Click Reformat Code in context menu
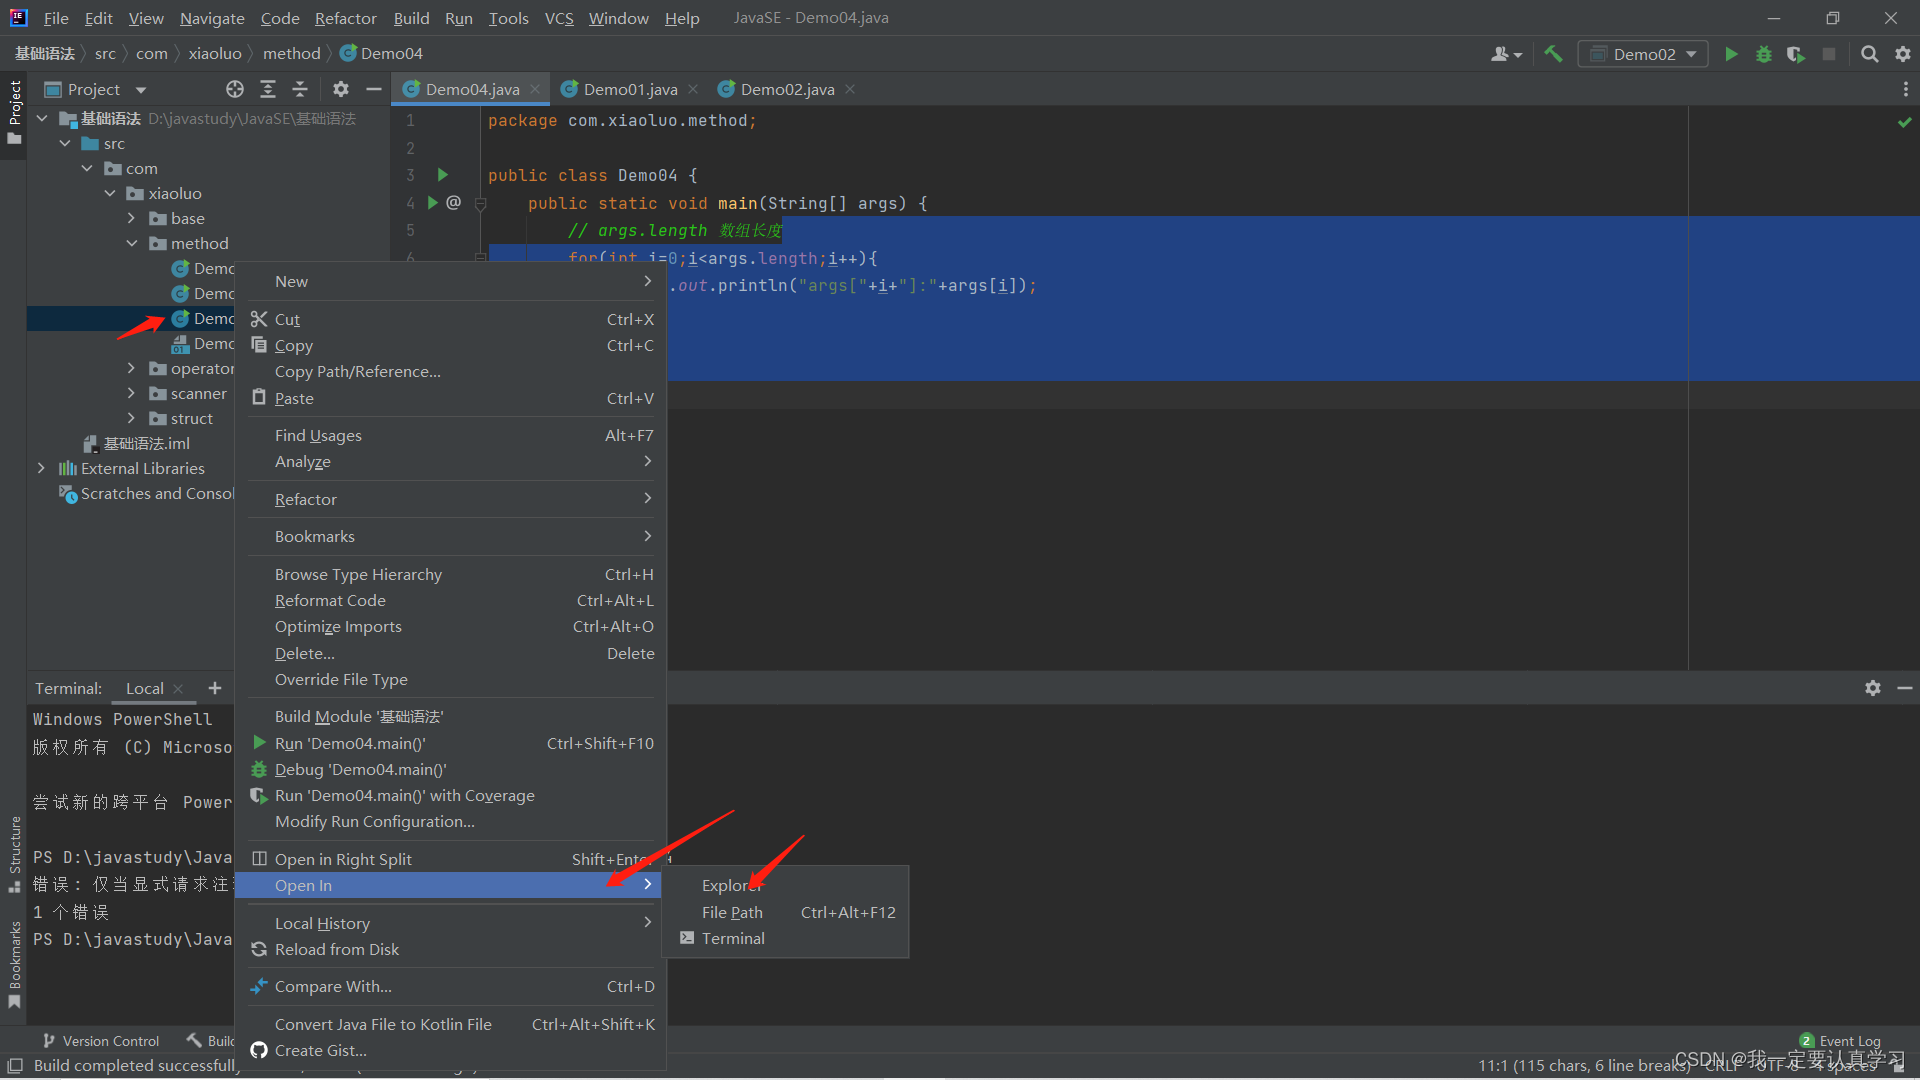Viewport: 1920px width, 1080px height. pos(330,600)
